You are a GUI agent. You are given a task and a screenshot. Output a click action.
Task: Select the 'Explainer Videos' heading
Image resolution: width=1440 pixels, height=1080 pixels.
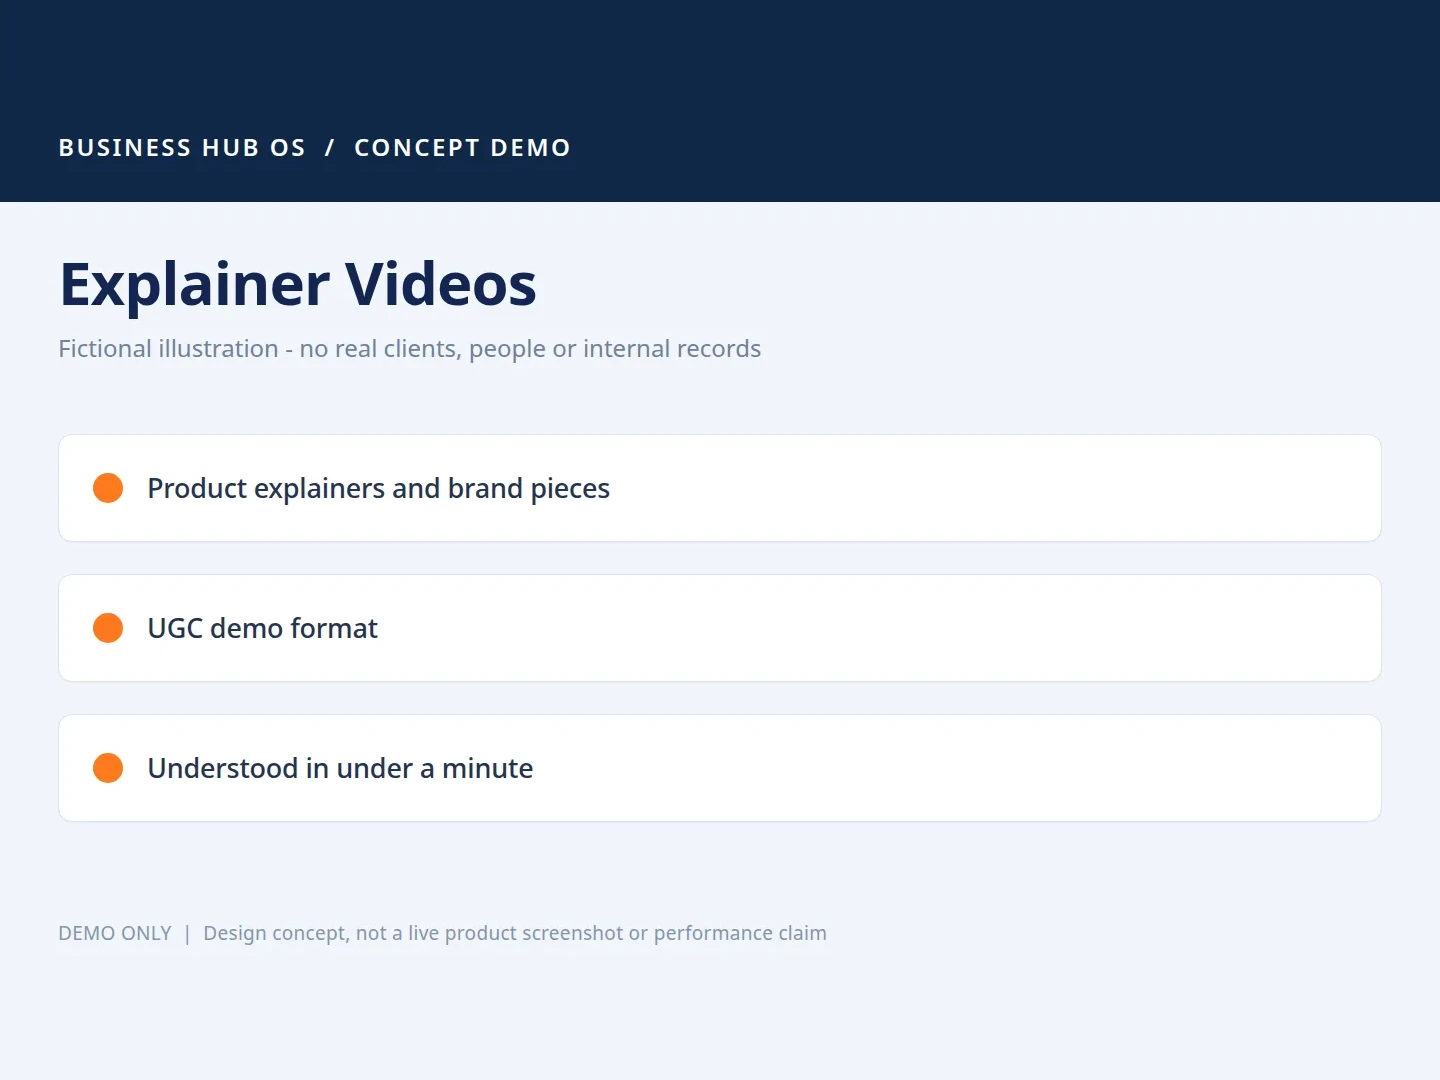(298, 284)
